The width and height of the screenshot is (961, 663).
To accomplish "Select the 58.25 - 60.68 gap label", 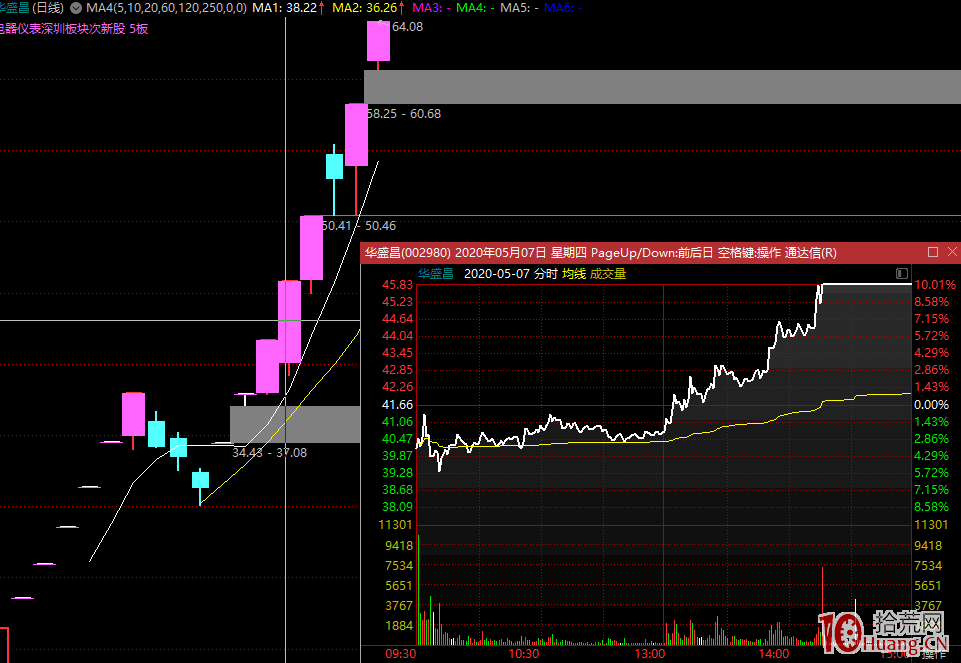I will tap(404, 114).
